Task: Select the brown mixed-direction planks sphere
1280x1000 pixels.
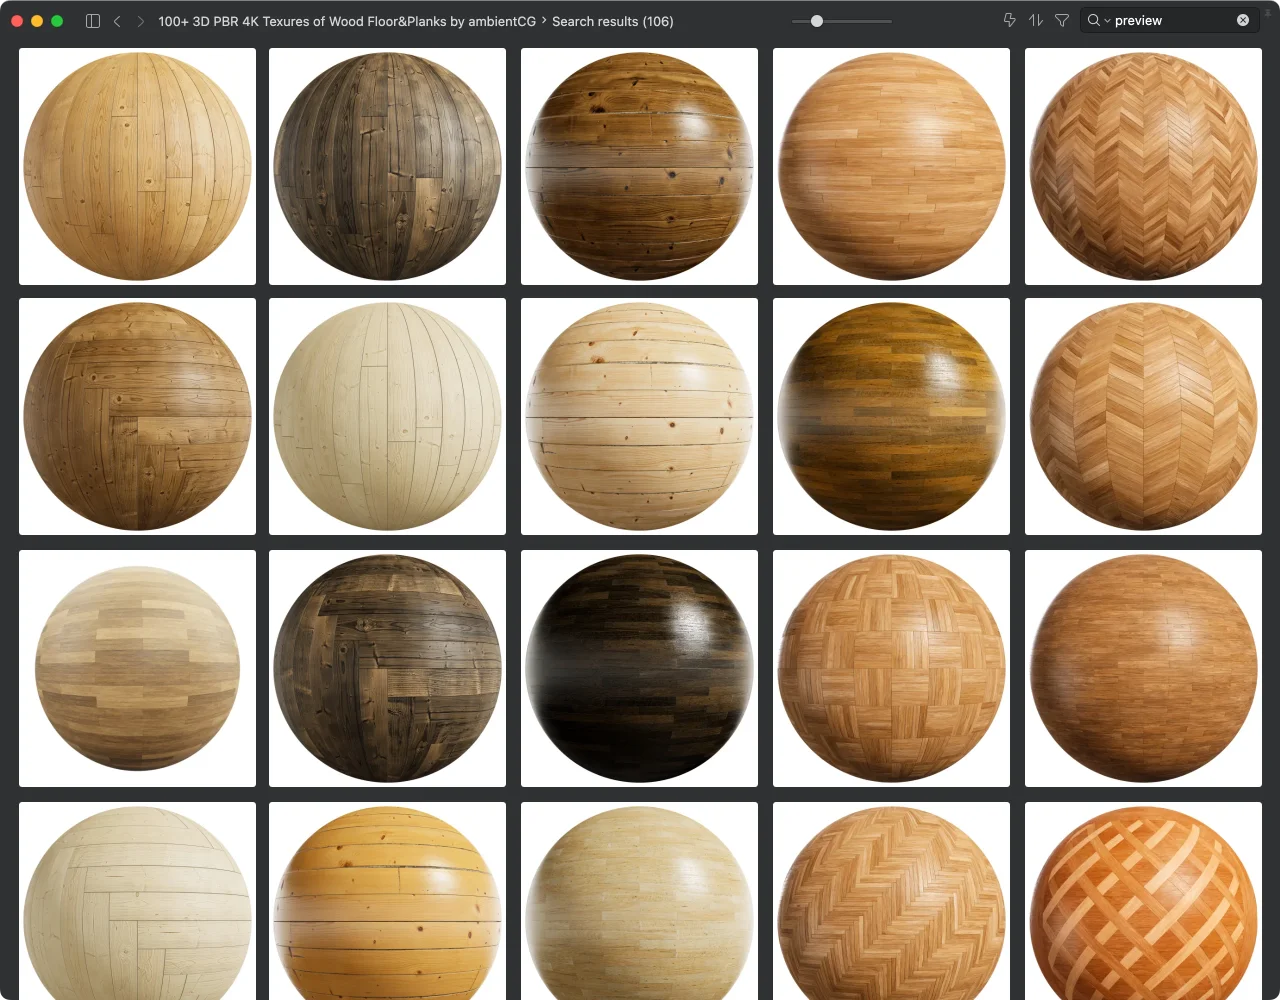Action: [x=137, y=416]
